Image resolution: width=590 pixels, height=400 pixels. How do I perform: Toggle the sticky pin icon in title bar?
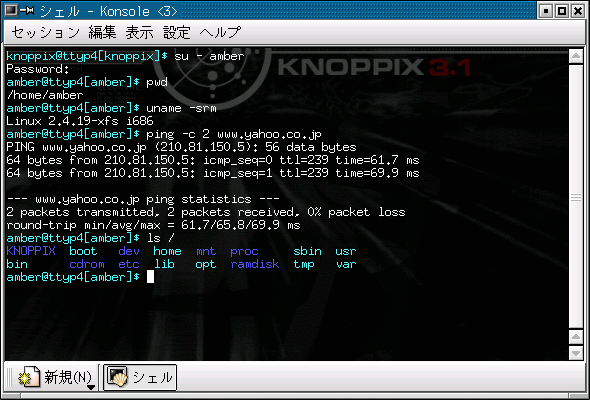click(27, 11)
